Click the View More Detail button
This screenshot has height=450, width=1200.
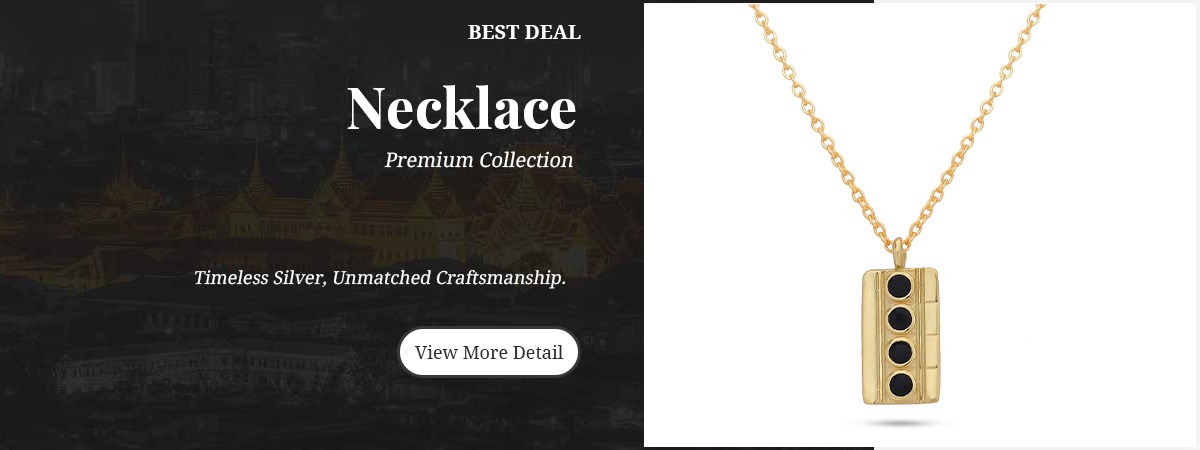point(489,352)
